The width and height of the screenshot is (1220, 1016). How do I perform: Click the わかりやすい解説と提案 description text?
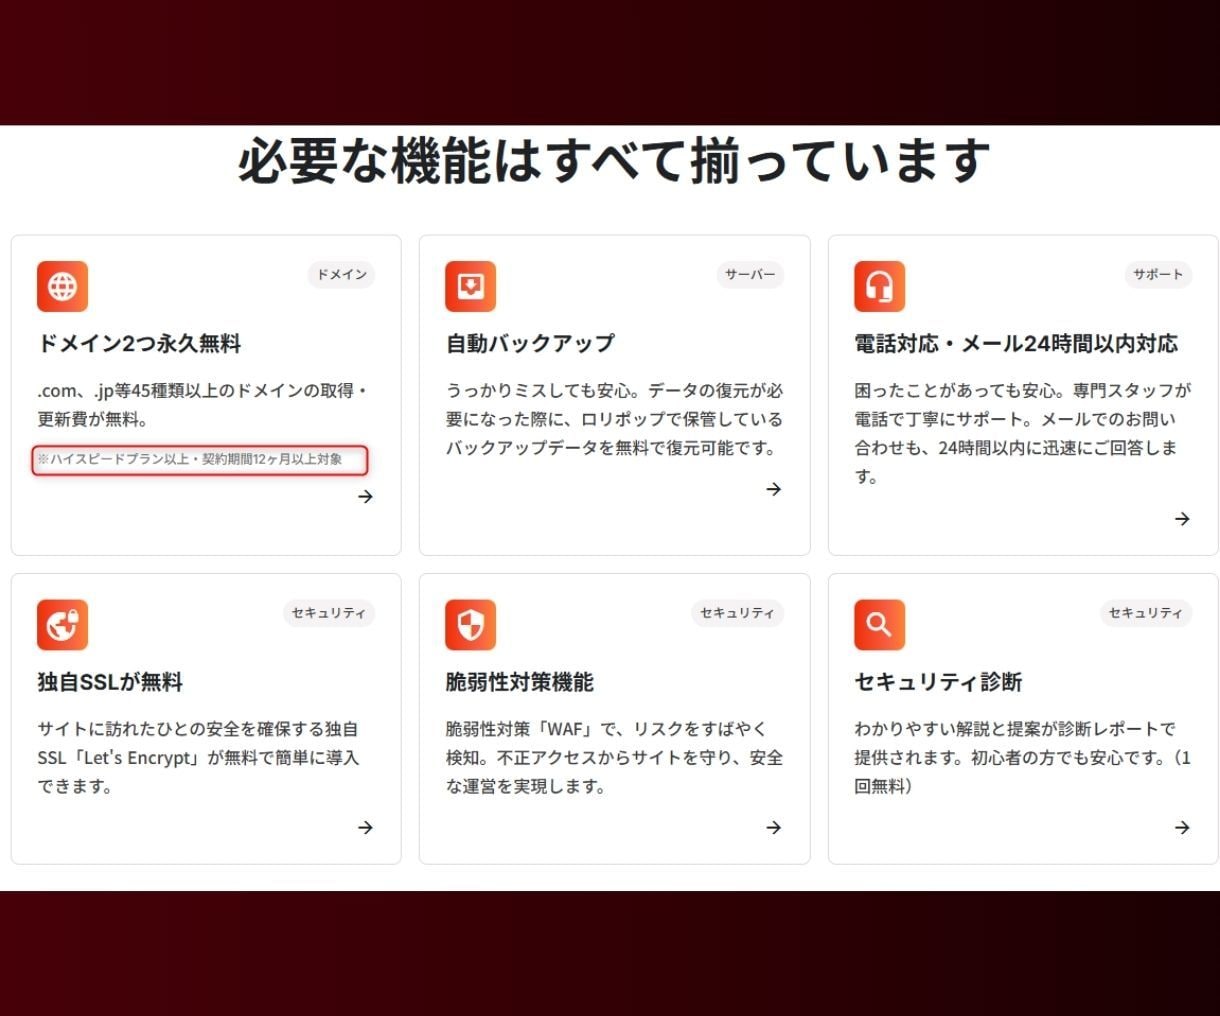1023,758
